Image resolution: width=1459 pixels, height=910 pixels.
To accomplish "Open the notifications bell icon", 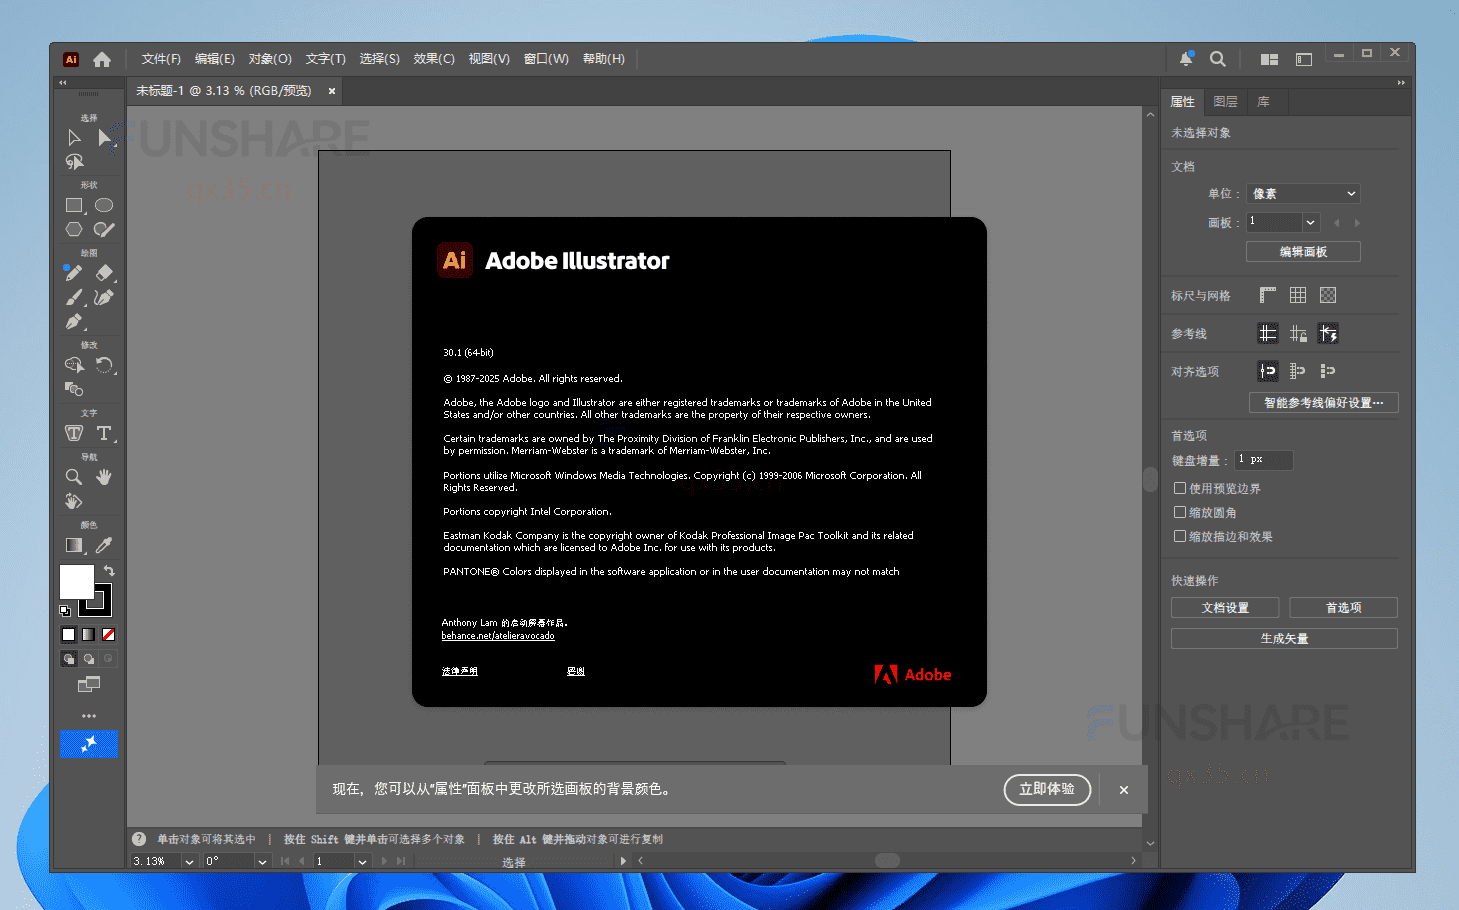I will (x=1186, y=59).
